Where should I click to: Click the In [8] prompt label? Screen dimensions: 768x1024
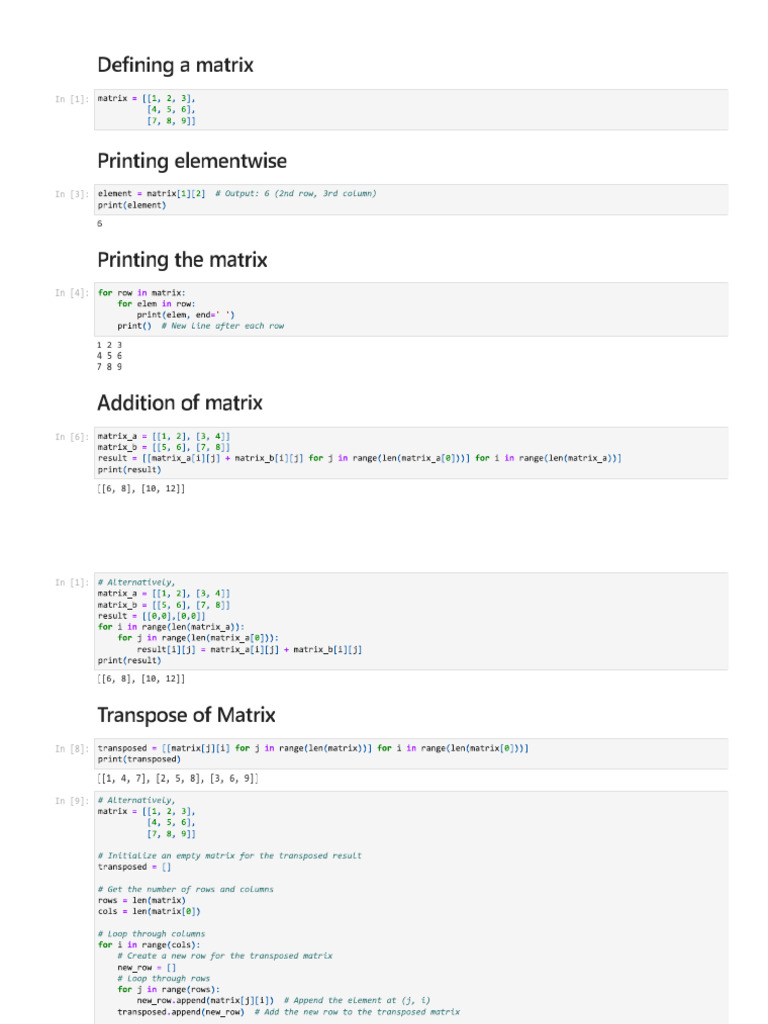73,748
